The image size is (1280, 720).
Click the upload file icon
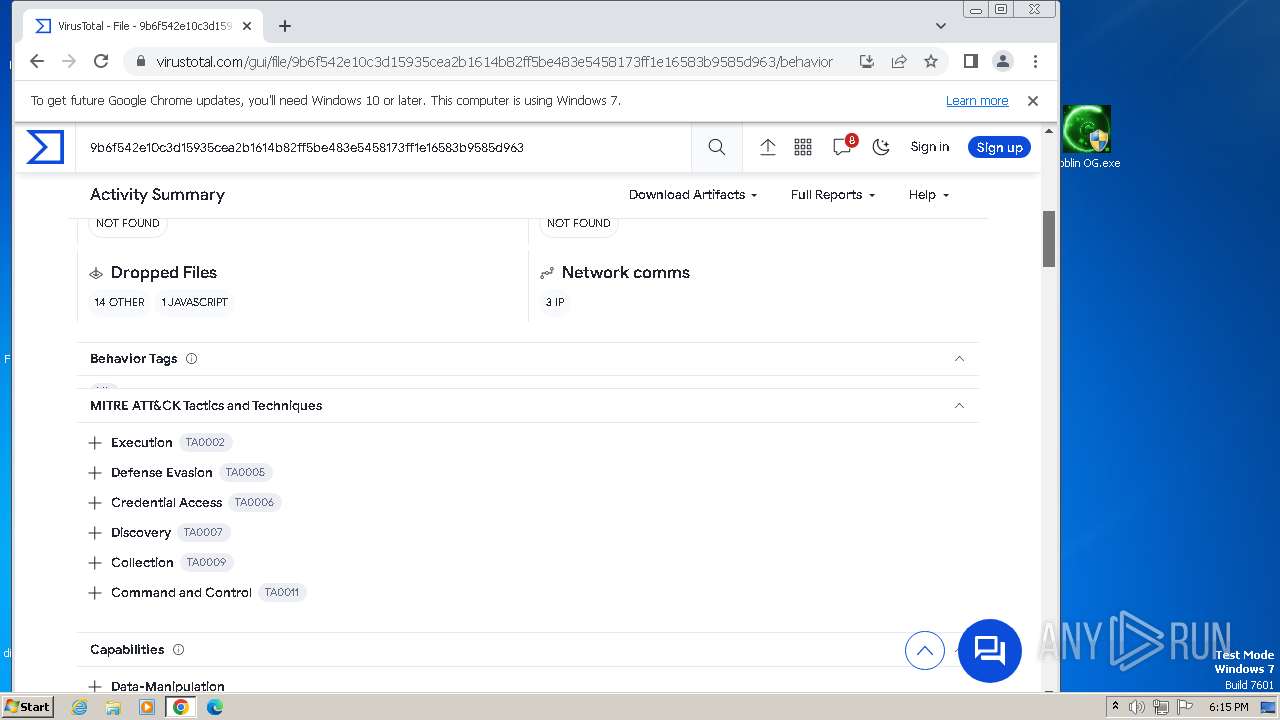(768, 147)
